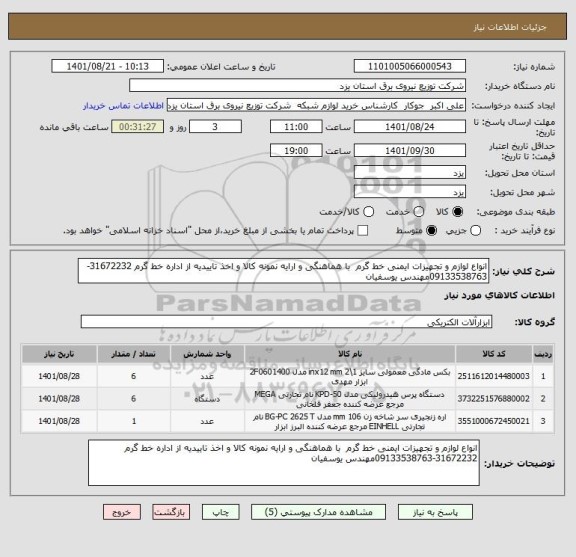This screenshot has width=576, height=557.
Task: Click the بازگشت back button
Action: (x=171, y=512)
